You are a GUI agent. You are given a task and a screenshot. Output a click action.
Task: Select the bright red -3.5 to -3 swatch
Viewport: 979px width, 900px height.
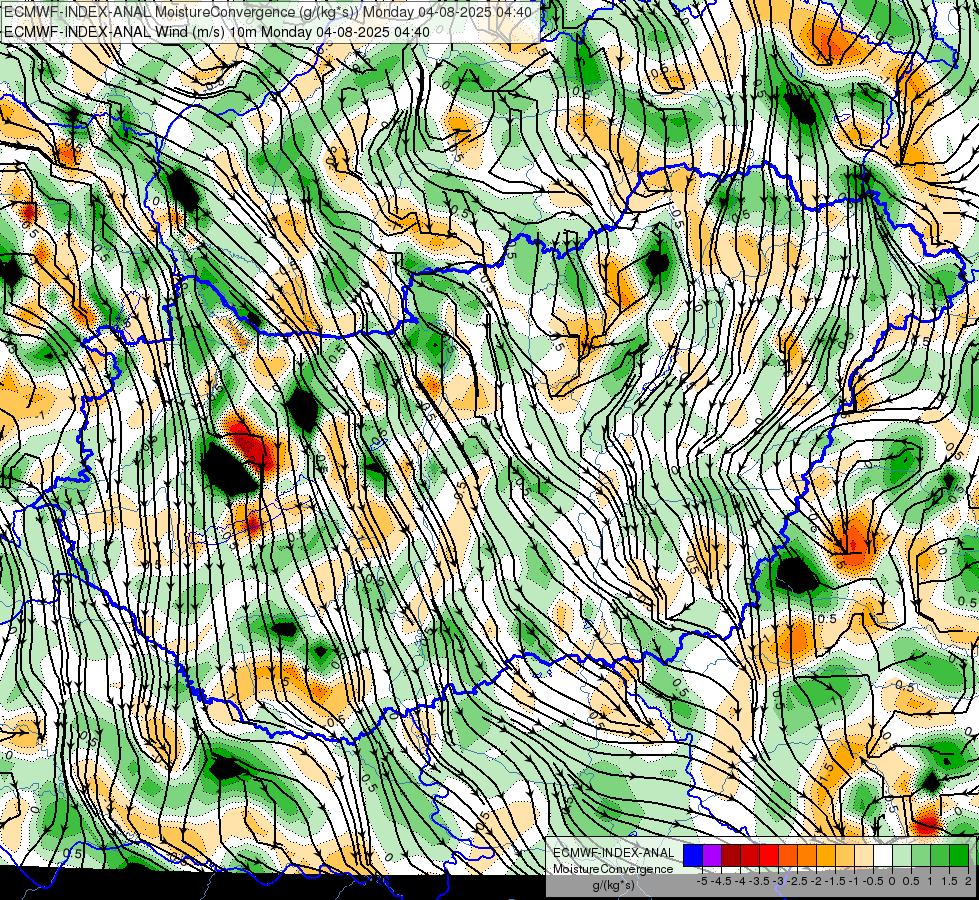pos(769,855)
